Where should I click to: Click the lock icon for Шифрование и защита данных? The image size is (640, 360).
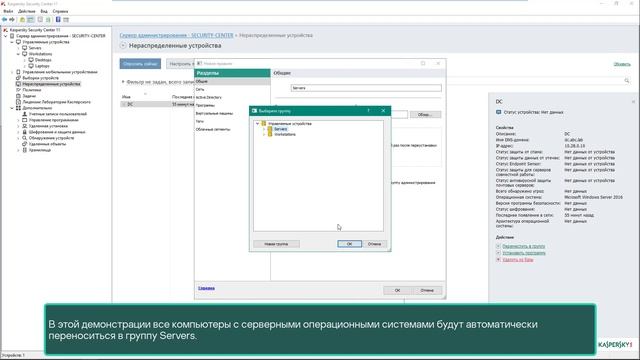point(24,132)
